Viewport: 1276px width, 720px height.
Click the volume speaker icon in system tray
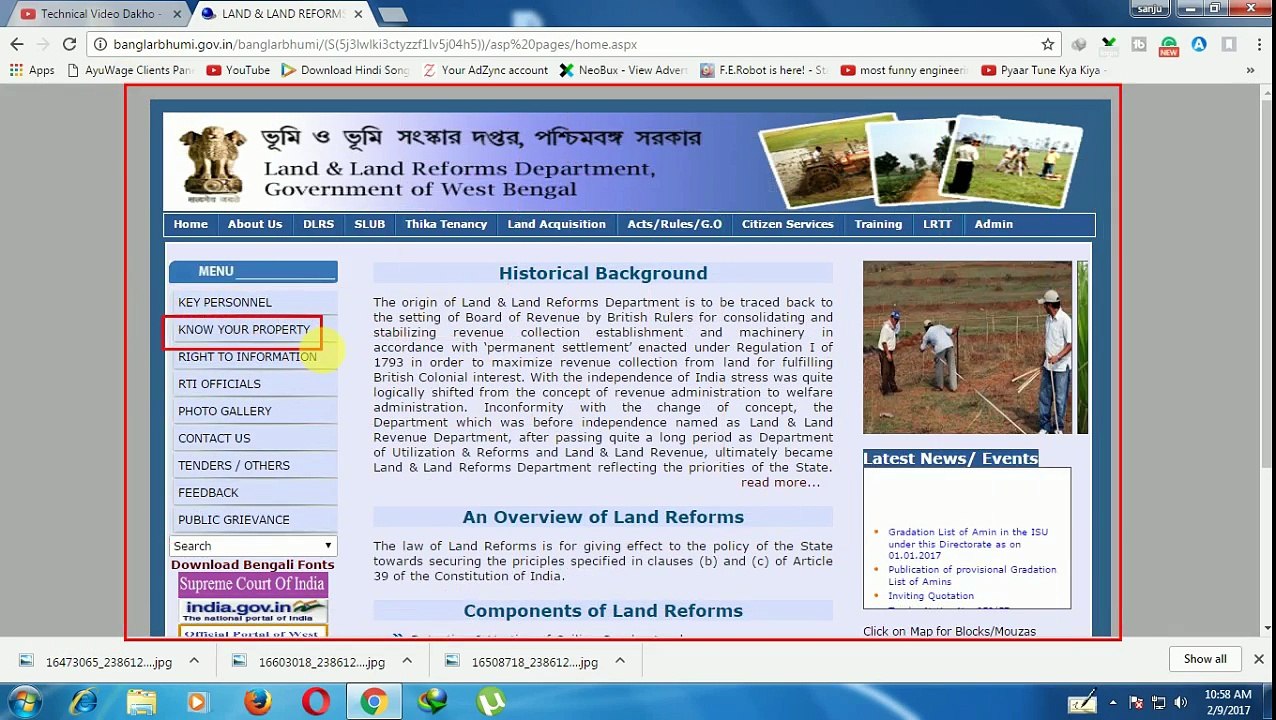coord(1180,702)
